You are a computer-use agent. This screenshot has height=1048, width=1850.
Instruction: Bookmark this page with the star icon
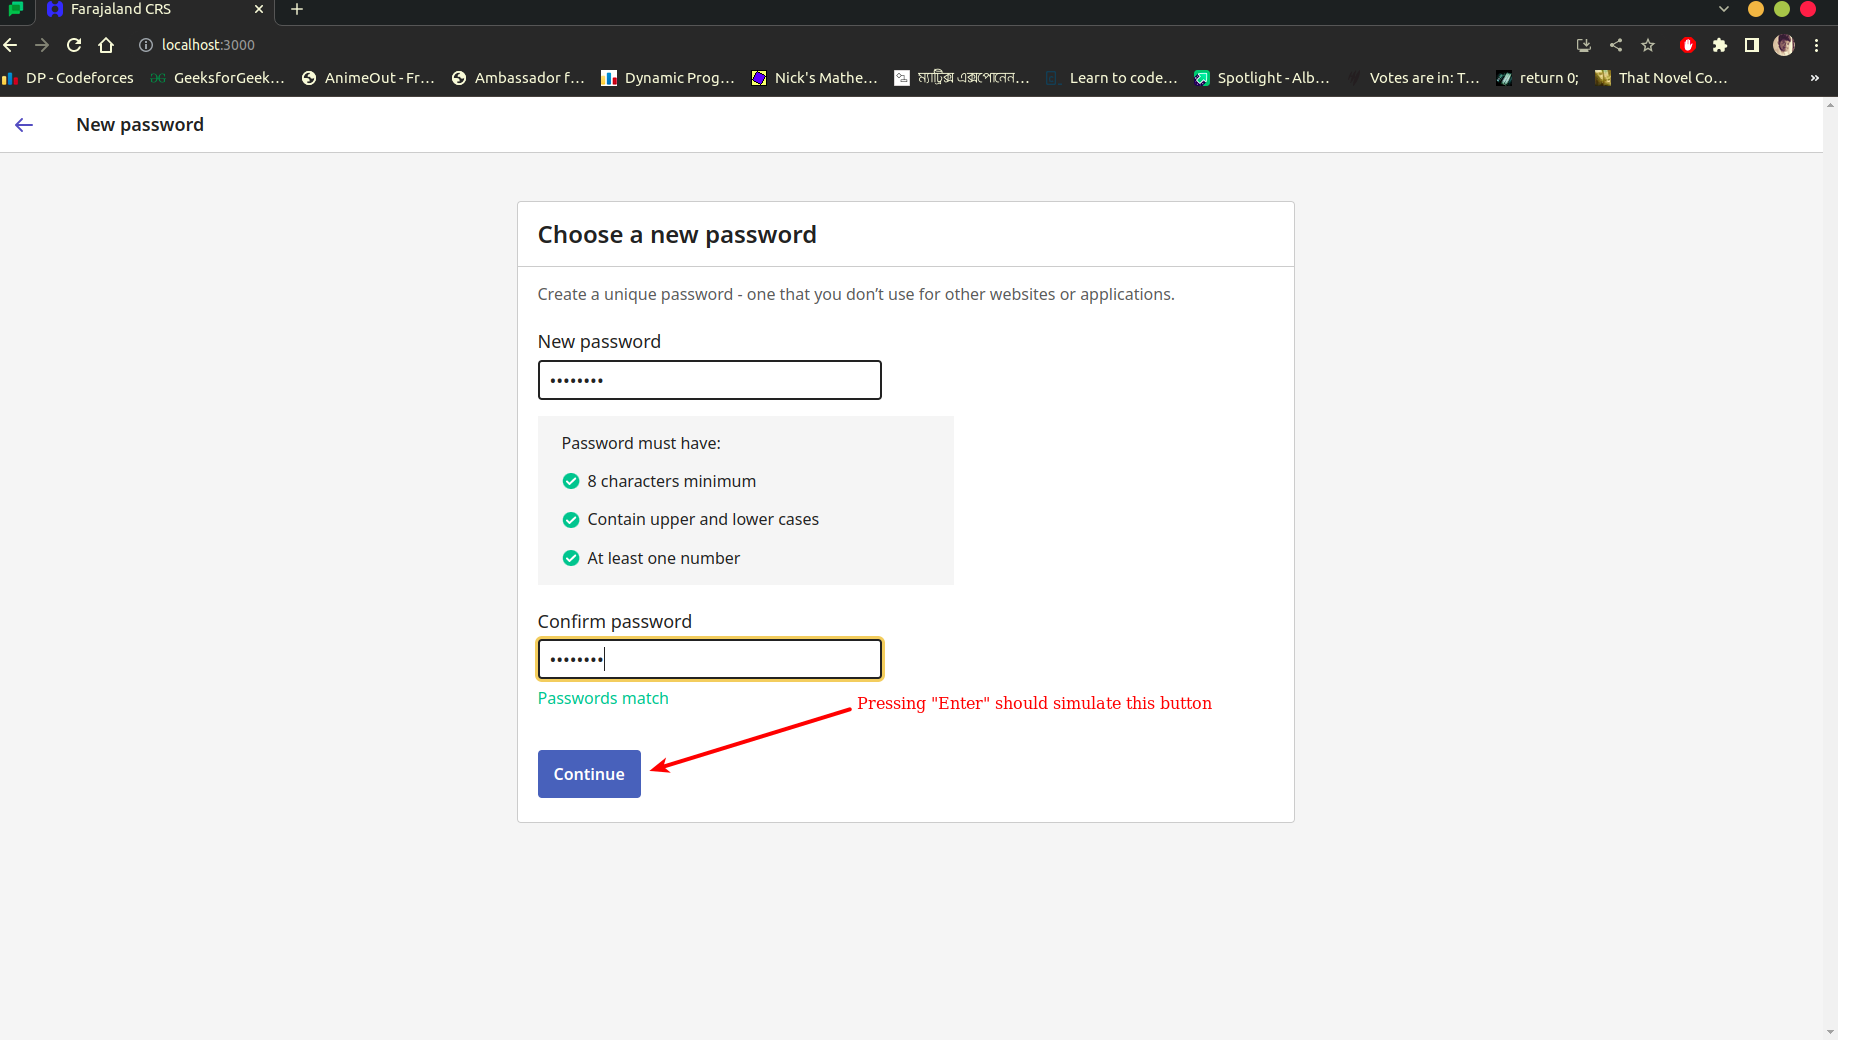[1648, 45]
